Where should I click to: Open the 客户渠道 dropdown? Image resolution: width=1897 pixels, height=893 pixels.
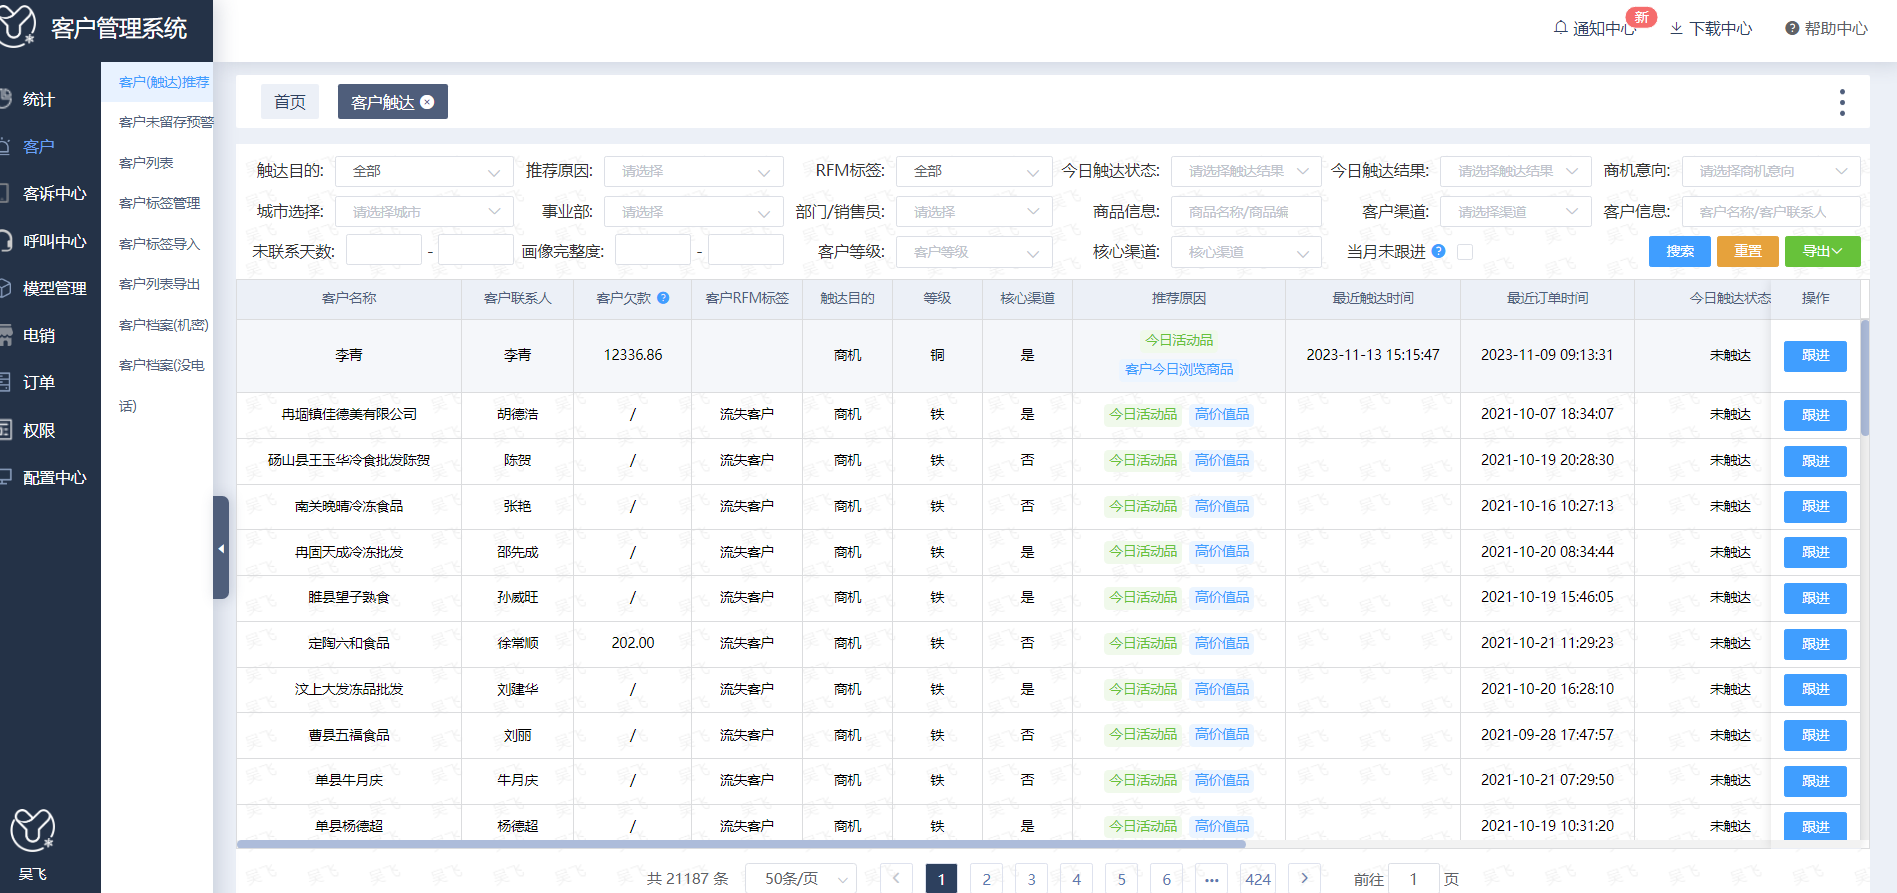pyautogui.click(x=1515, y=211)
